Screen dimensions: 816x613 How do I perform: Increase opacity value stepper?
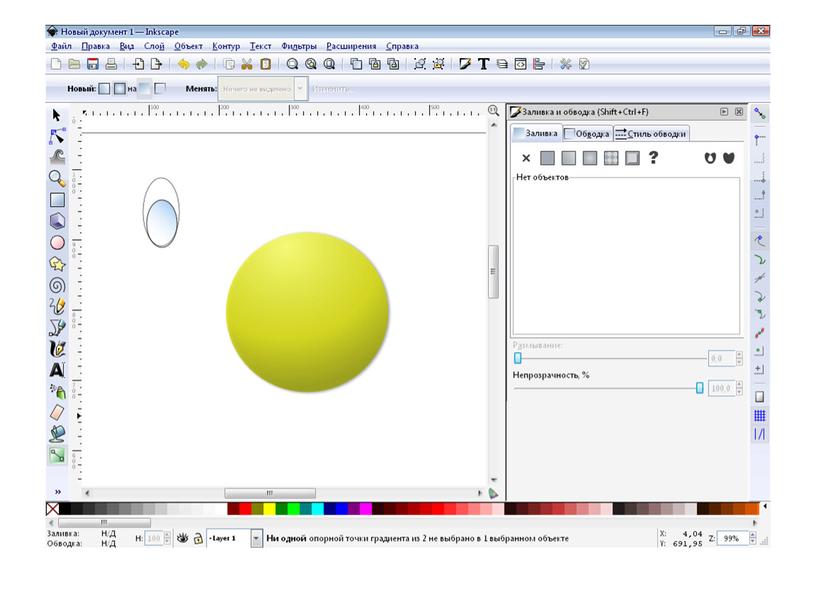[x=740, y=385]
